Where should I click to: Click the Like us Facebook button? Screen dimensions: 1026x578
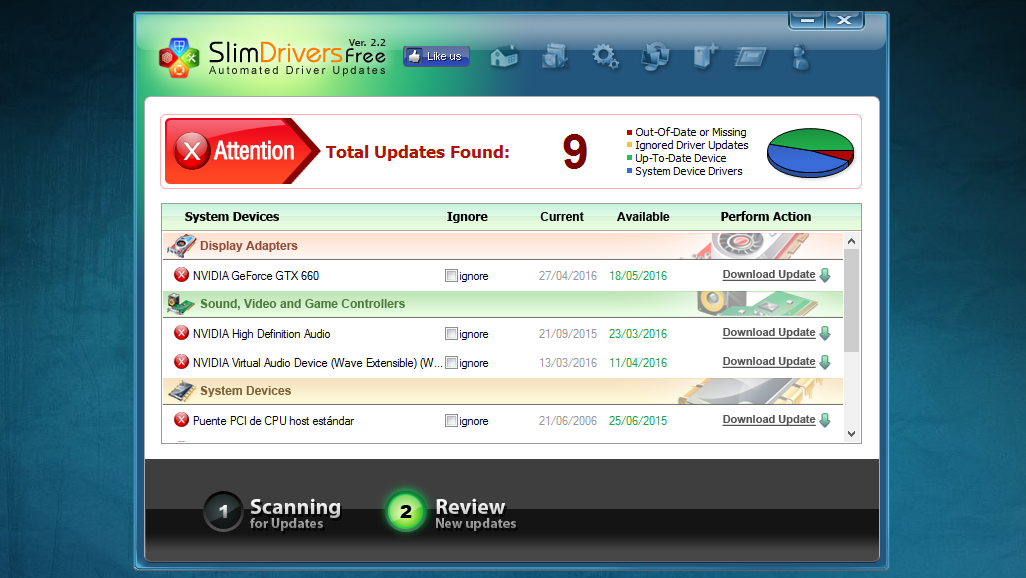[x=436, y=56]
